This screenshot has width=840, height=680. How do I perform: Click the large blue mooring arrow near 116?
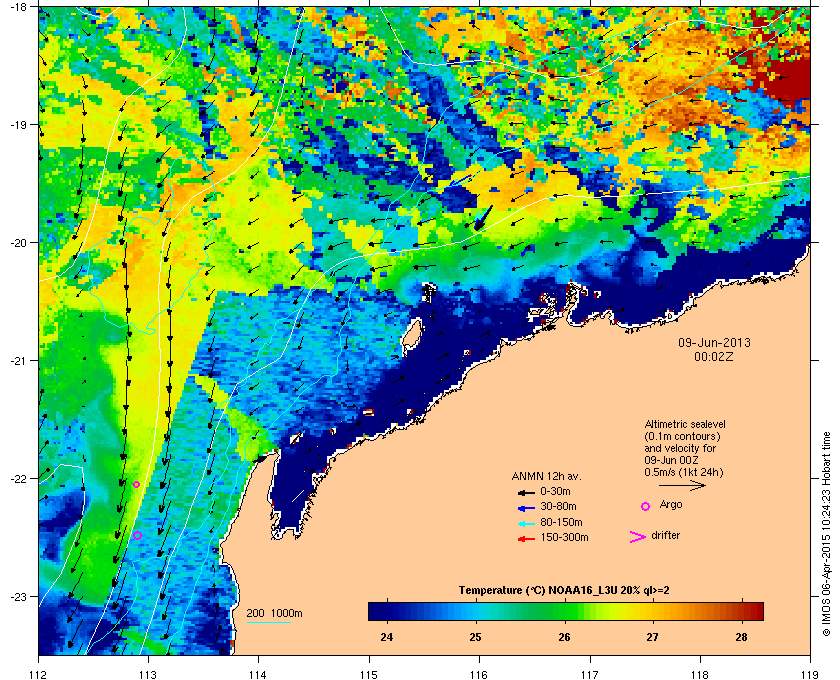tap(483, 219)
